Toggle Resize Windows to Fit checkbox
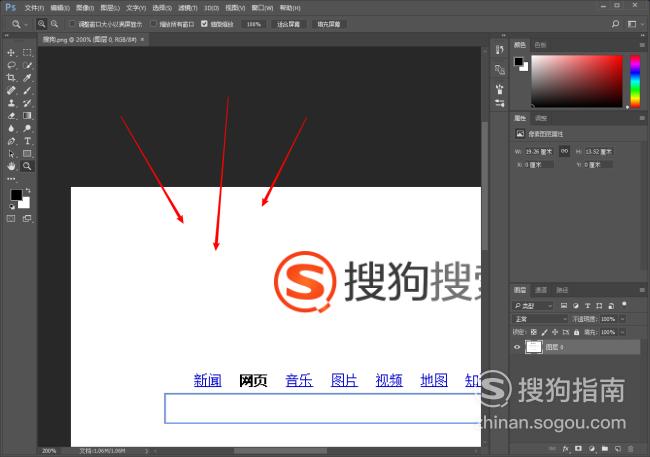The width and height of the screenshot is (650, 457). 72,24
